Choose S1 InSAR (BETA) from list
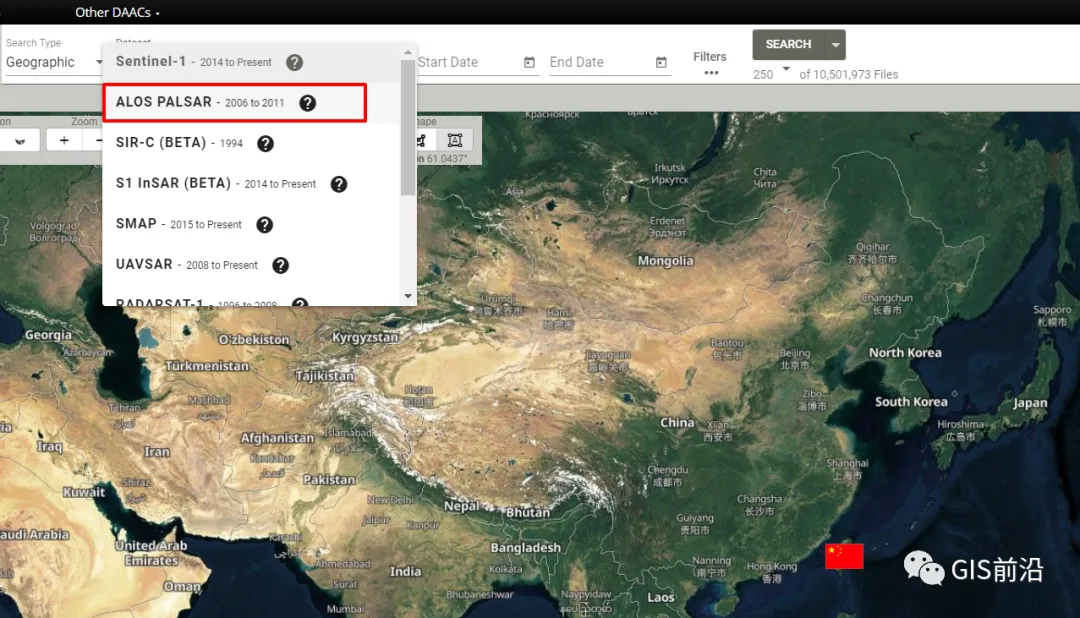The width and height of the screenshot is (1080, 618). (x=251, y=184)
